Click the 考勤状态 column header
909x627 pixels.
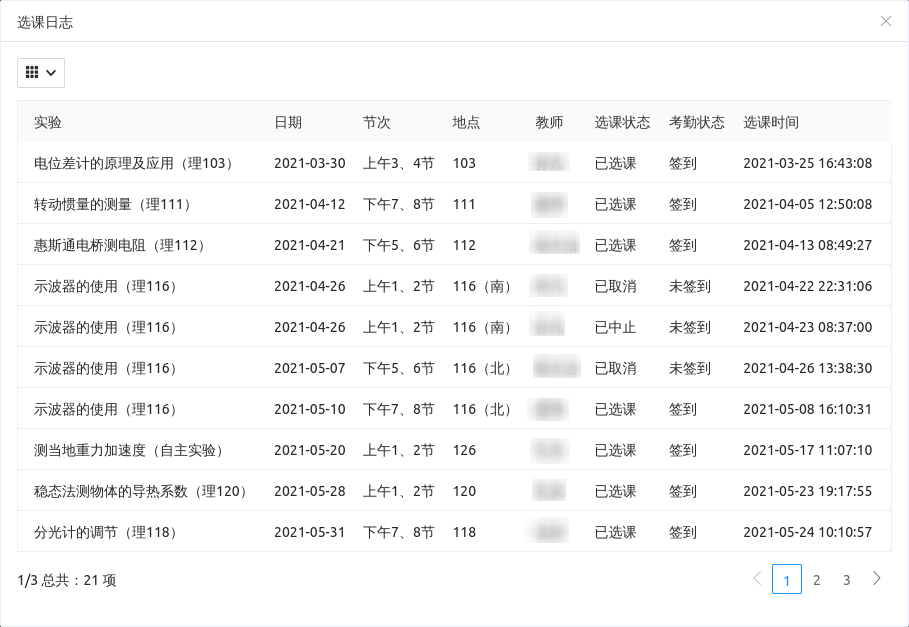click(696, 122)
